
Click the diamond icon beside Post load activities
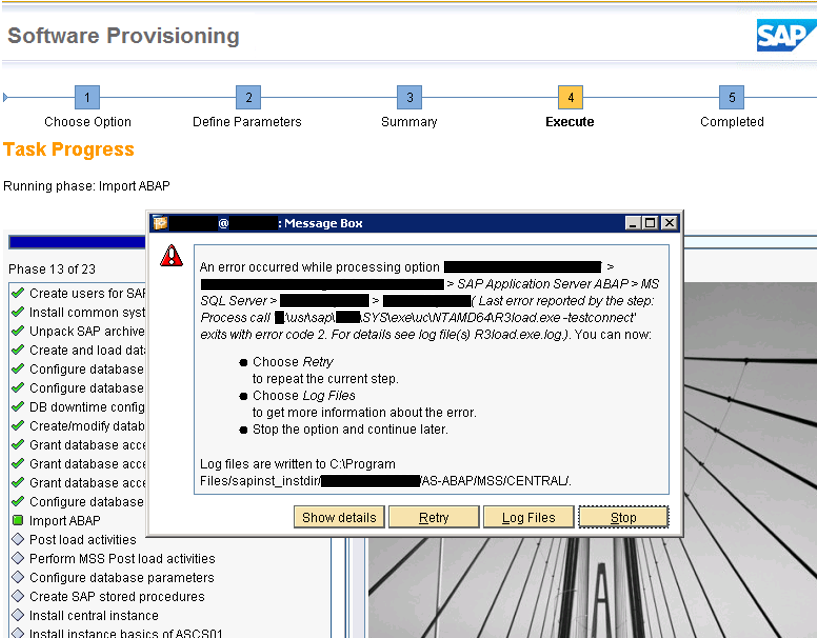click(18, 539)
